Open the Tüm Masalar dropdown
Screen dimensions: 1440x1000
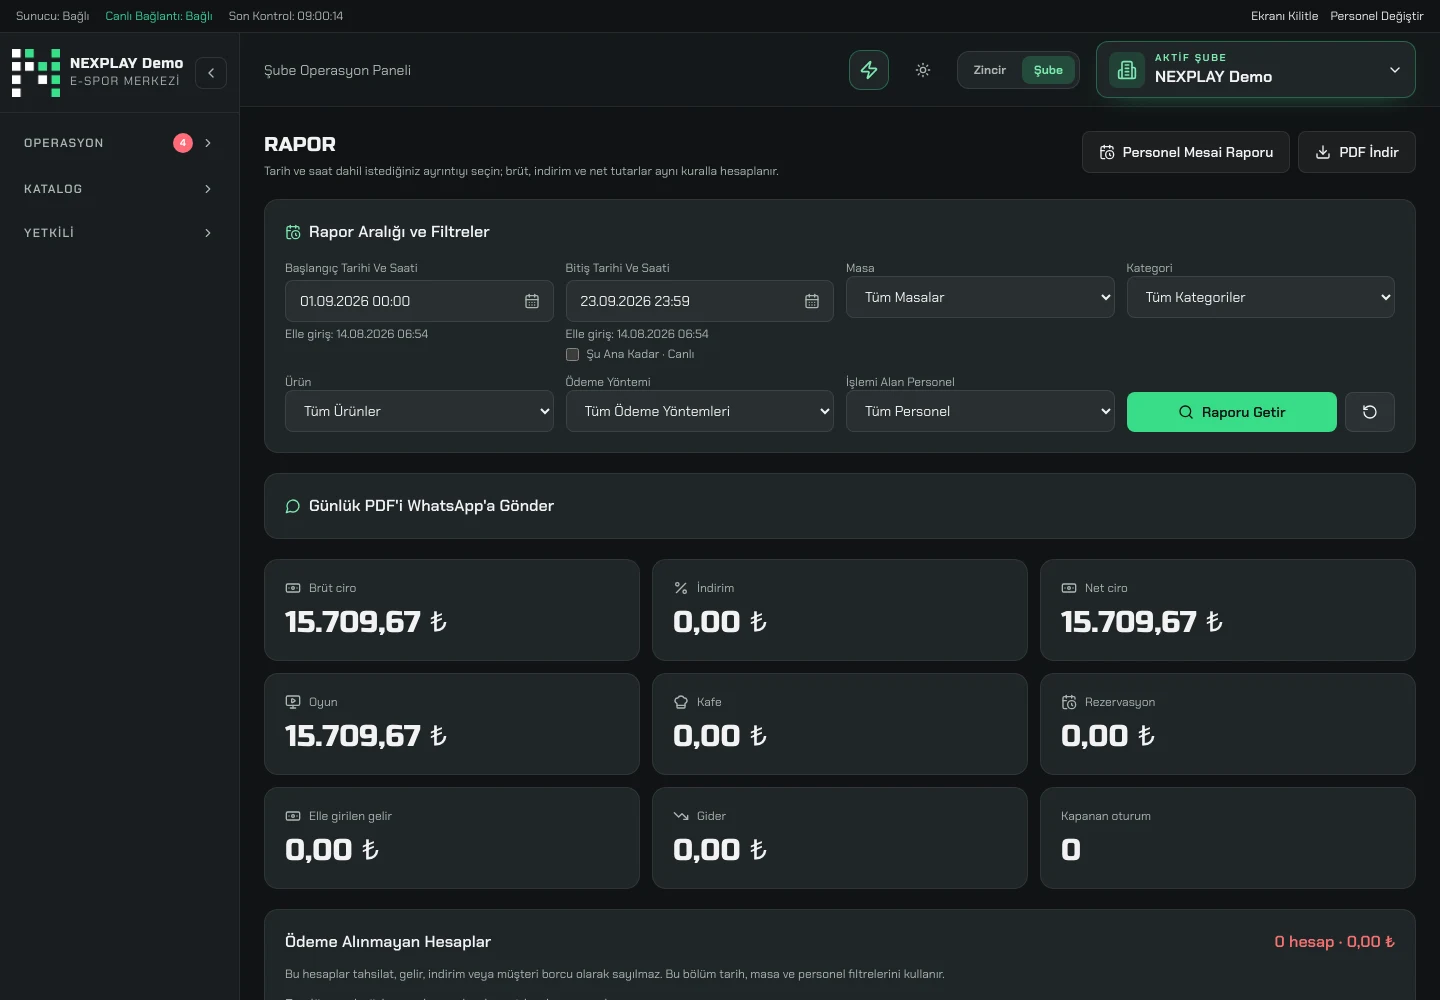[x=980, y=297]
